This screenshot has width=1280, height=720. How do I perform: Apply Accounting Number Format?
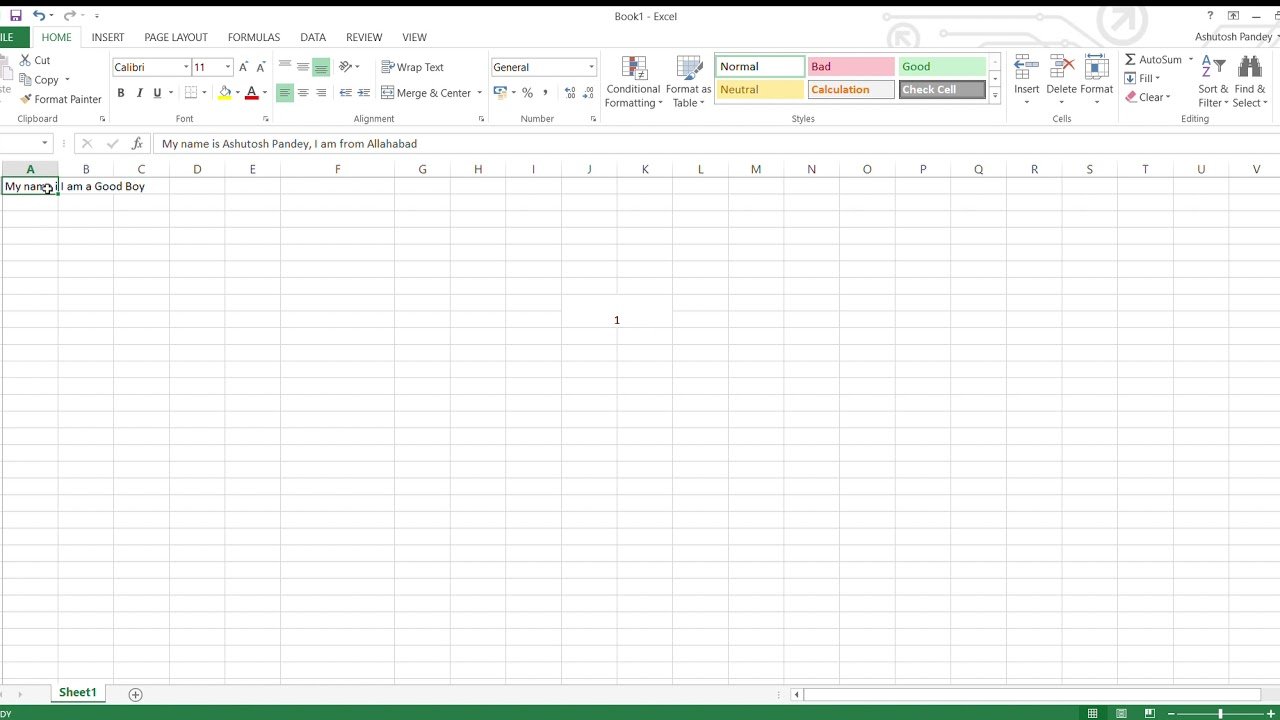coord(500,93)
